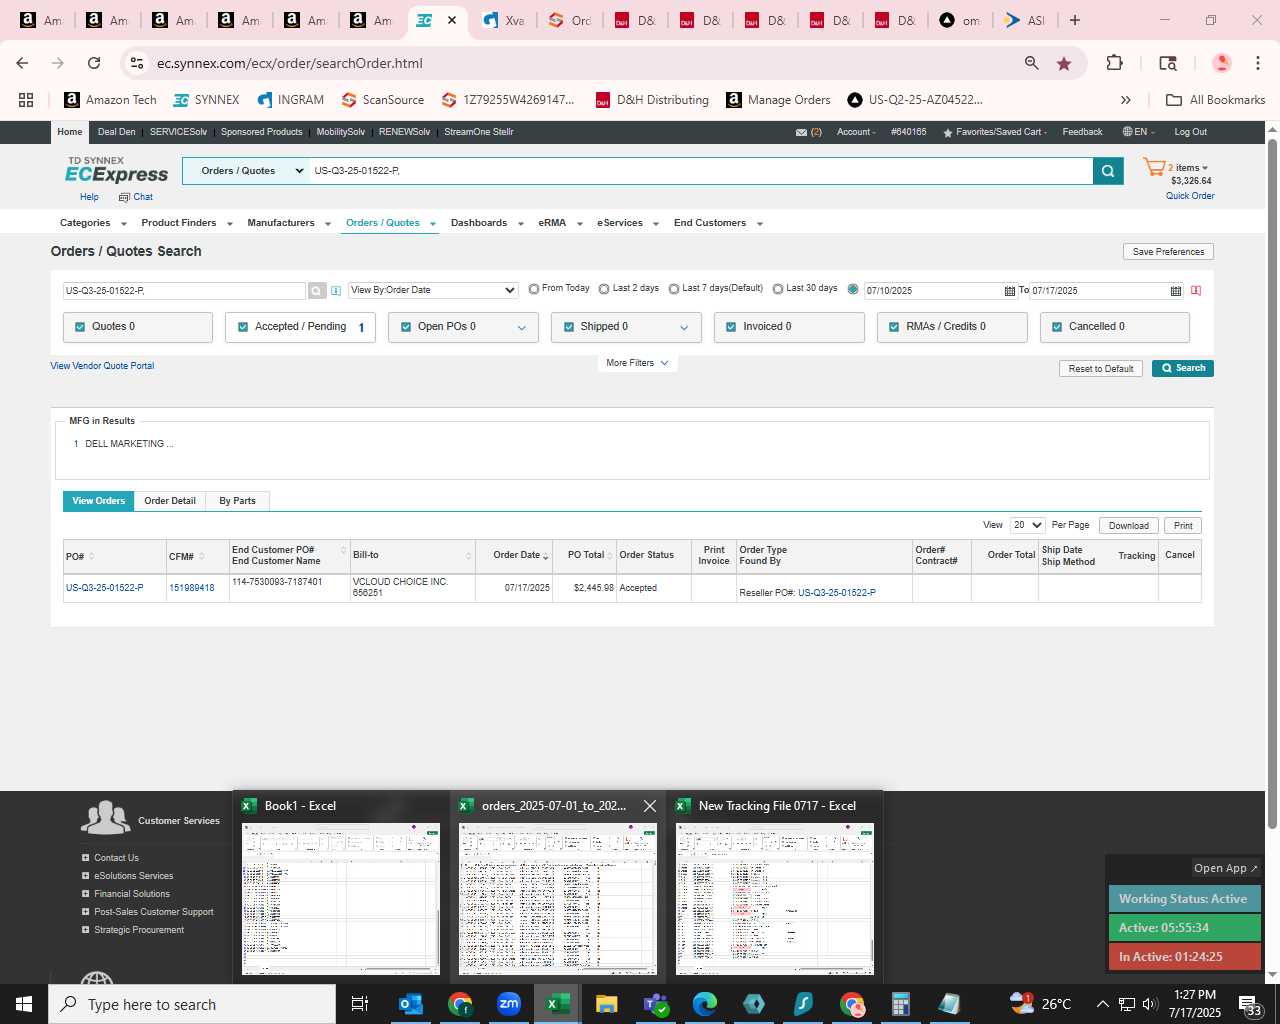Click the Chat icon link
This screenshot has height=1024, width=1280.
click(x=136, y=197)
